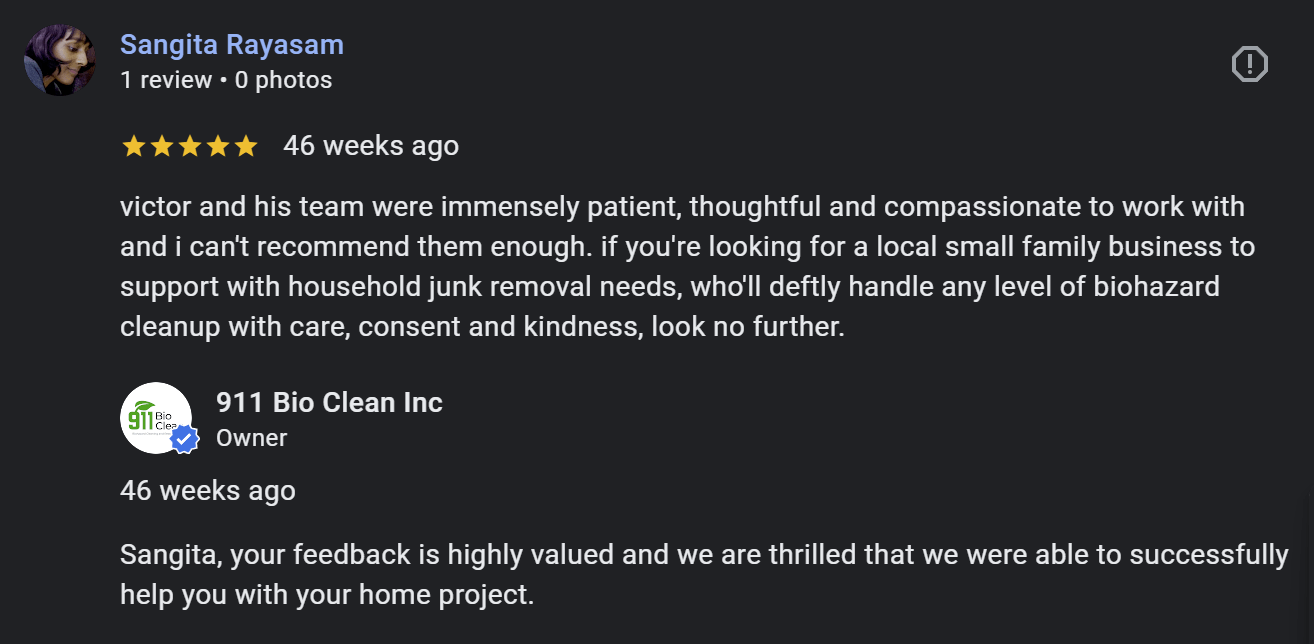
Task: Click the reviewer's profile picture
Action: (x=59, y=59)
